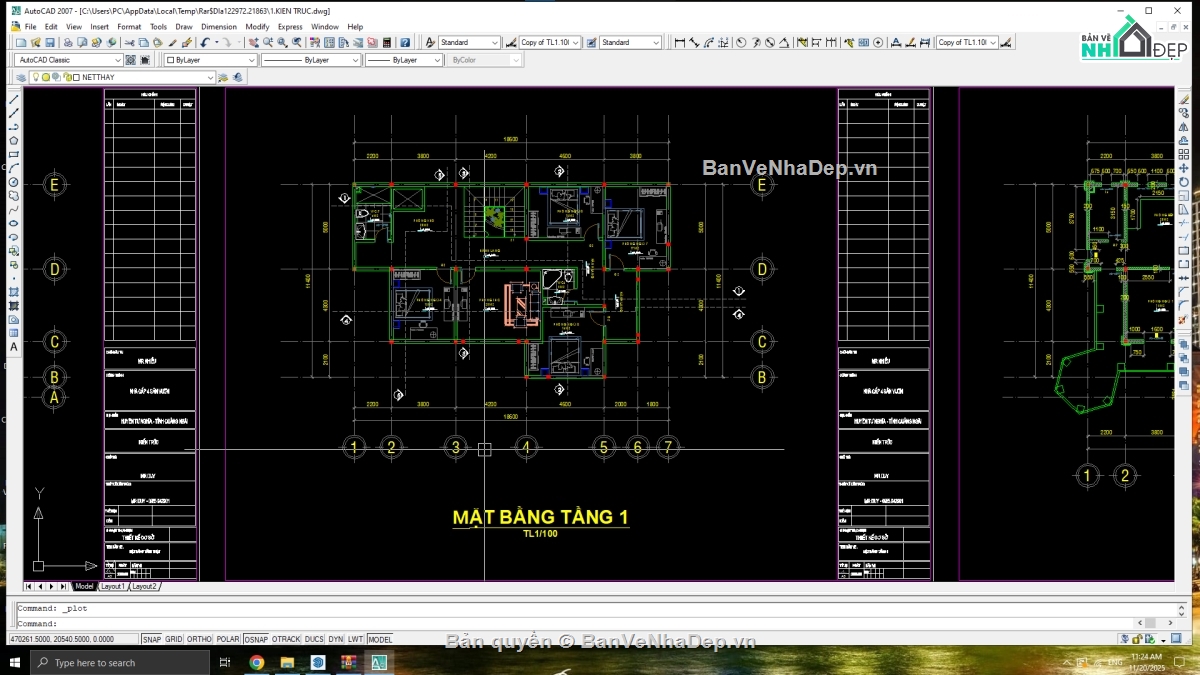Screen dimensions: 1200x675
Task: Open Chrome from the Windows taskbar
Action: coord(257,662)
